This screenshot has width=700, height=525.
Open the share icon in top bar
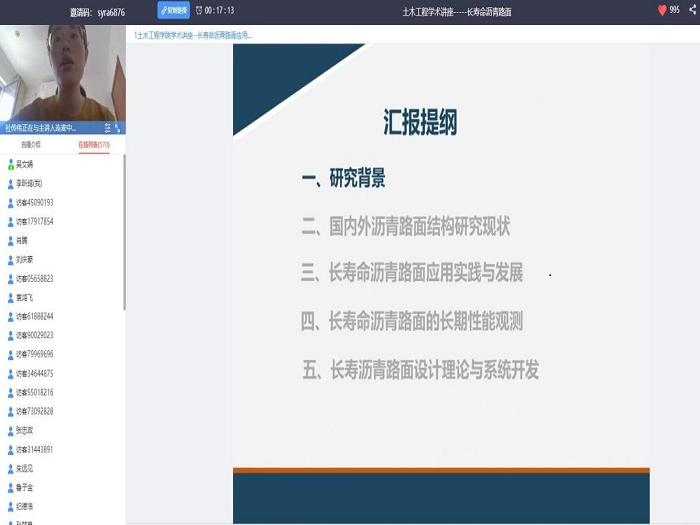click(x=690, y=10)
